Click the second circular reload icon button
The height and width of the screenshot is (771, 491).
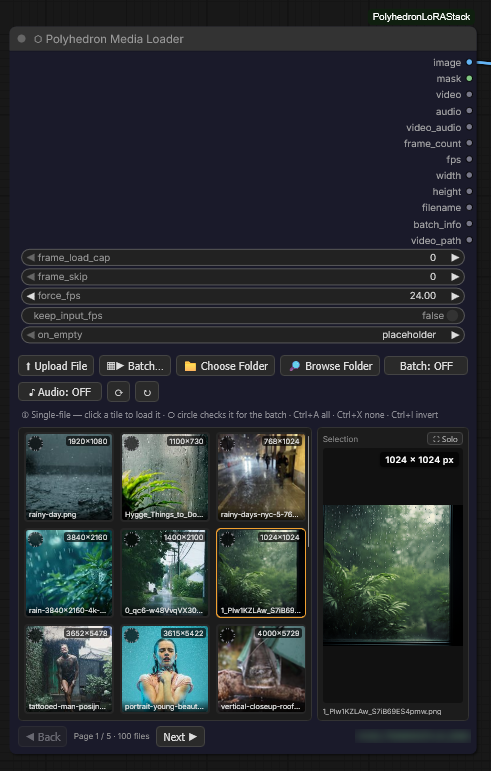(147, 392)
